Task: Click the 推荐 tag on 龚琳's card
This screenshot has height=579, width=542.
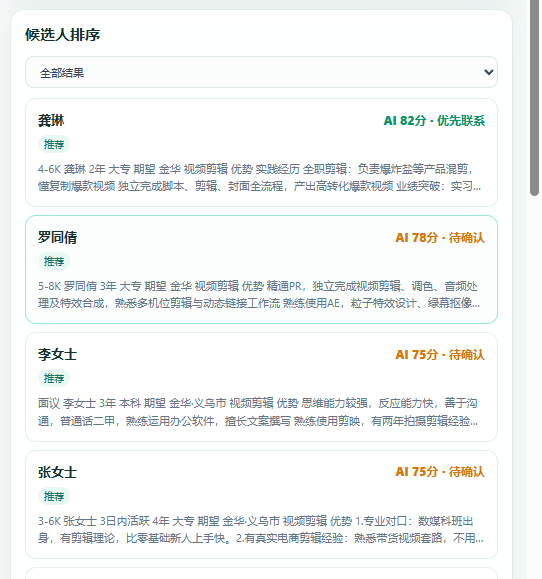Action: point(54,144)
